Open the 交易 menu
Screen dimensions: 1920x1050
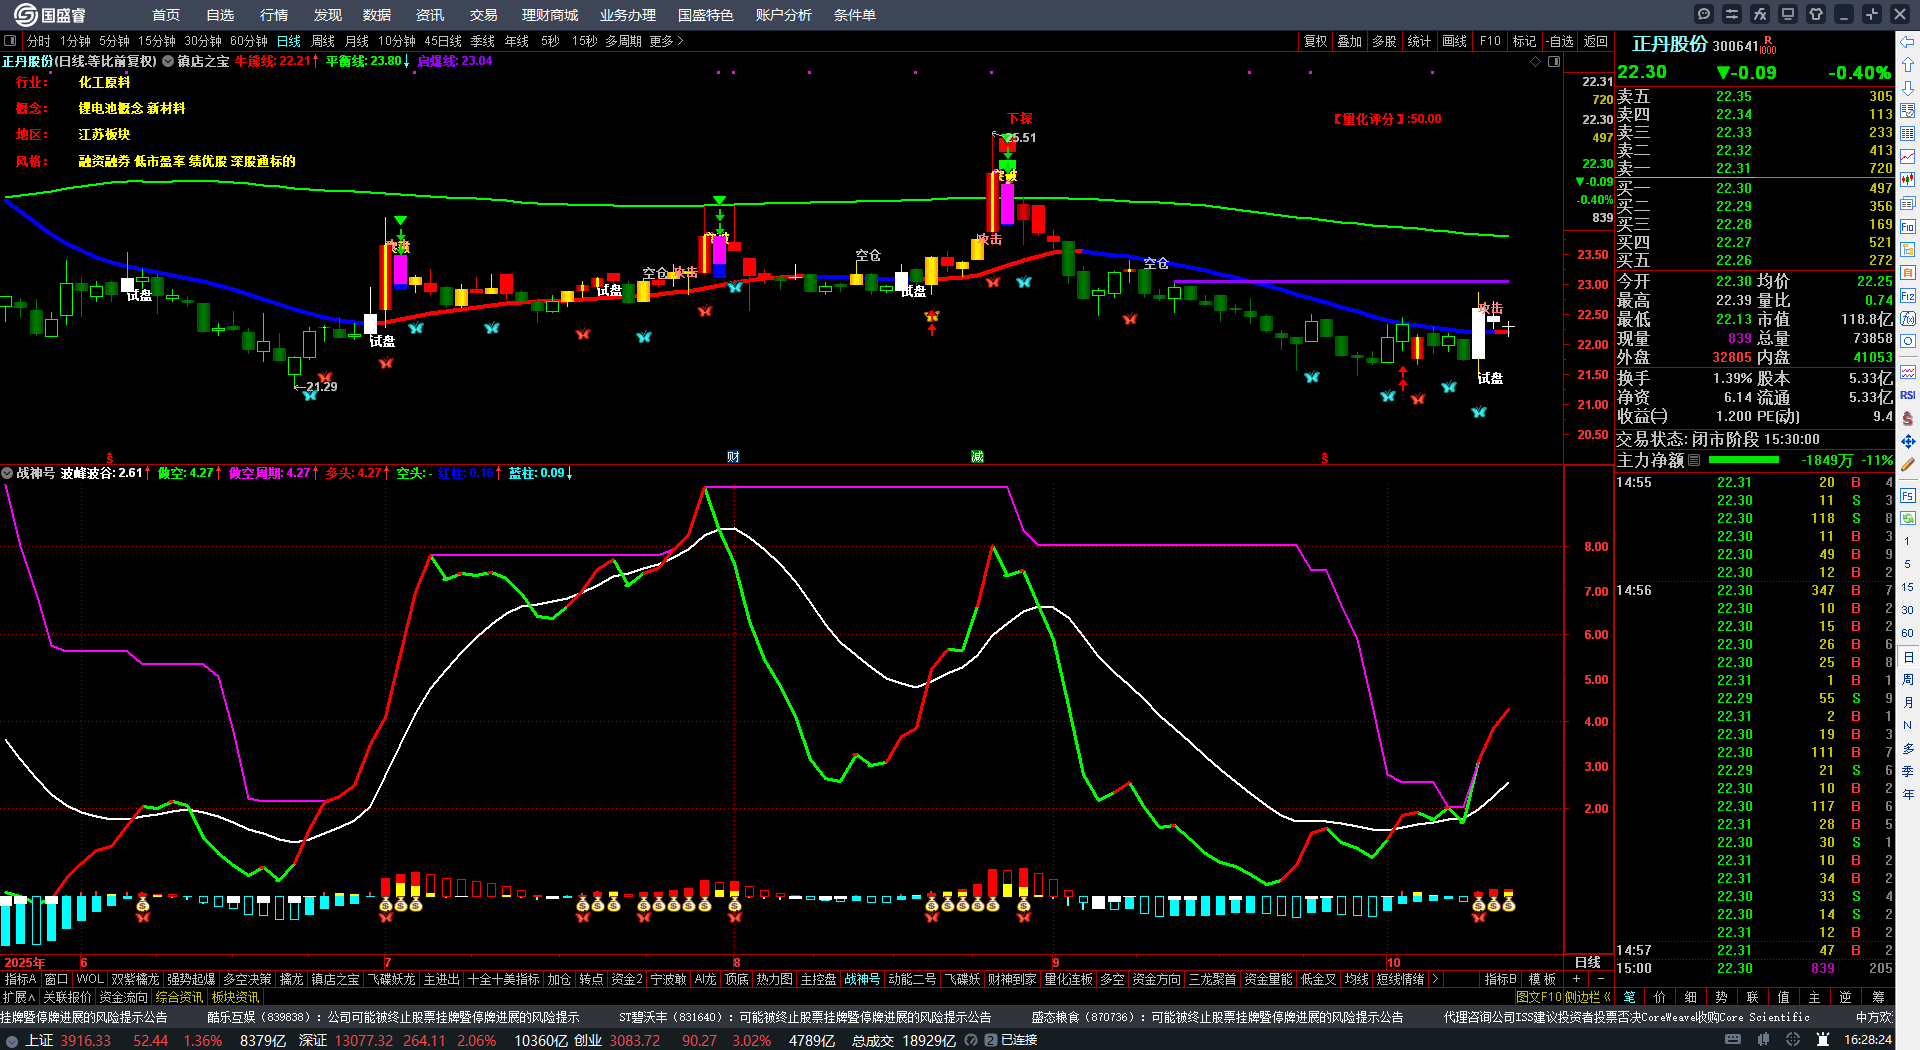pyautogui.click(x=484, y=15)
